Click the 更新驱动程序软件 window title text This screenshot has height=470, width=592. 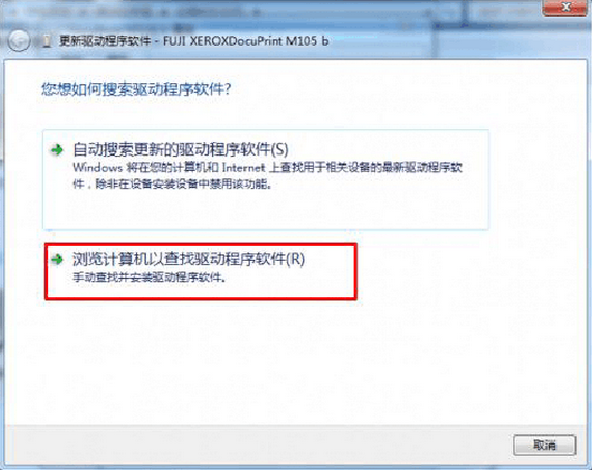point(105,41)
